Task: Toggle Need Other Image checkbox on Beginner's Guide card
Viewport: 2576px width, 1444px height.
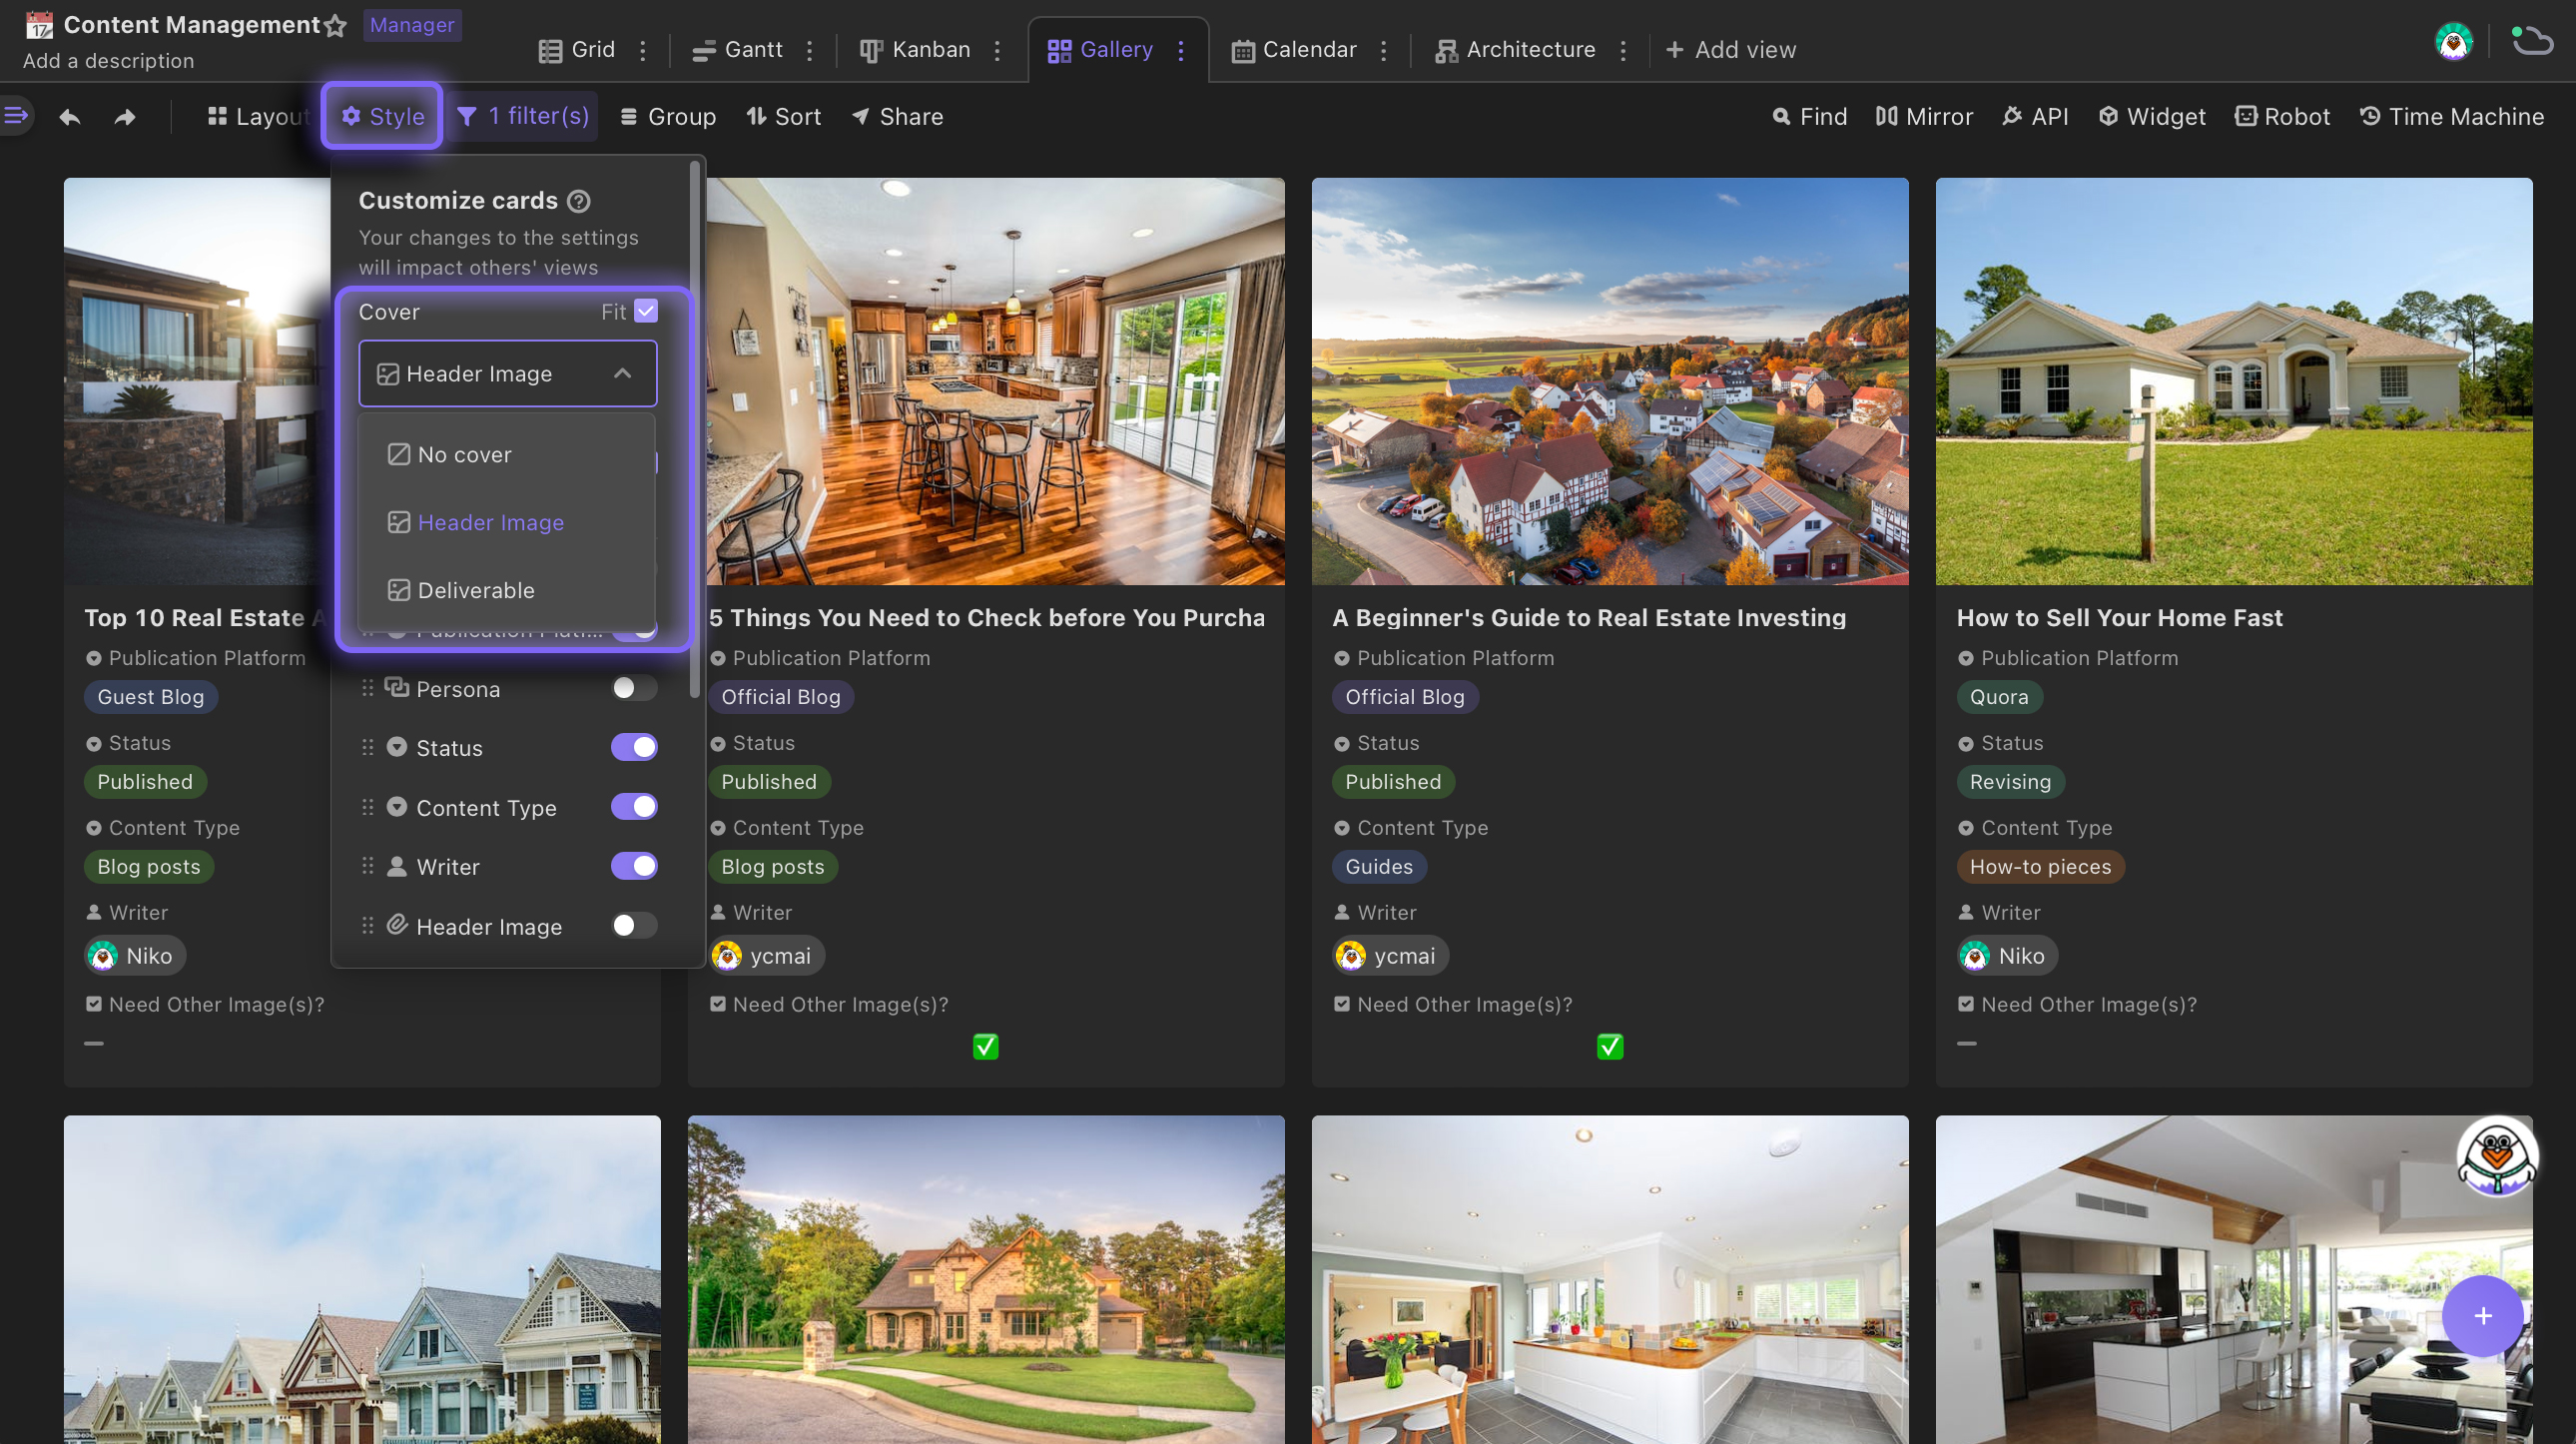Action: [1609, 1046]
